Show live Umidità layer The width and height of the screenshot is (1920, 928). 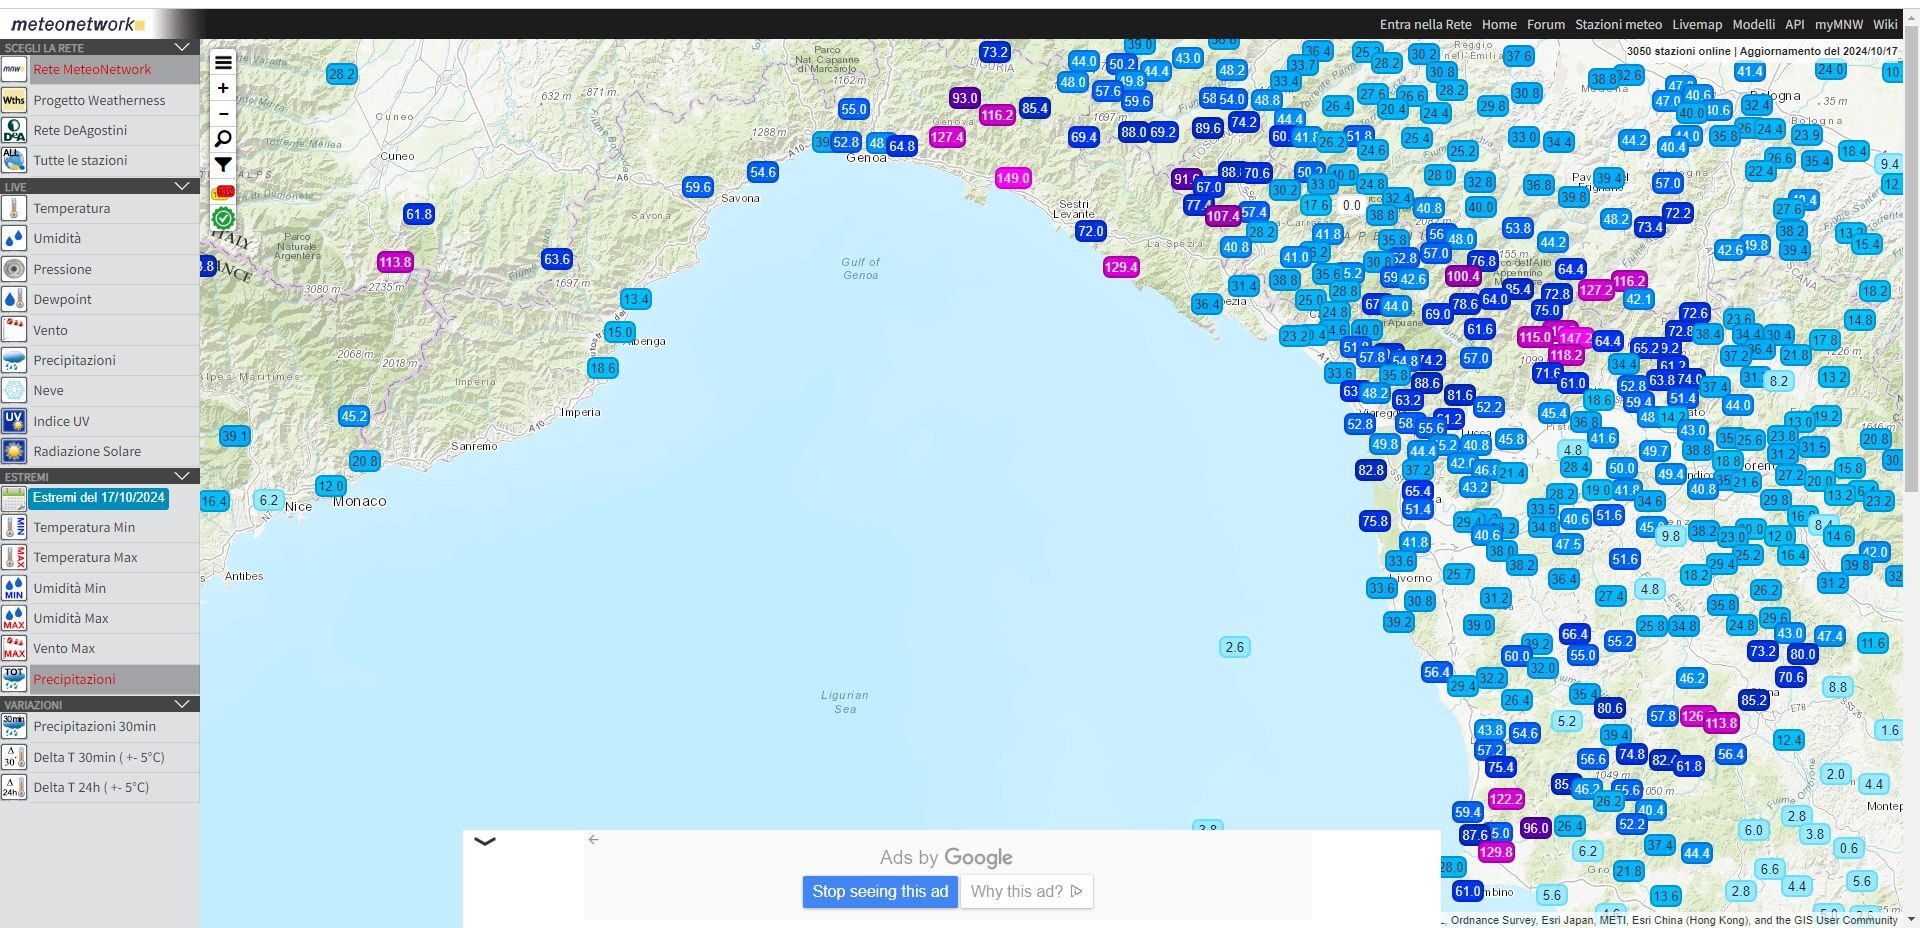tap(100, 238)
